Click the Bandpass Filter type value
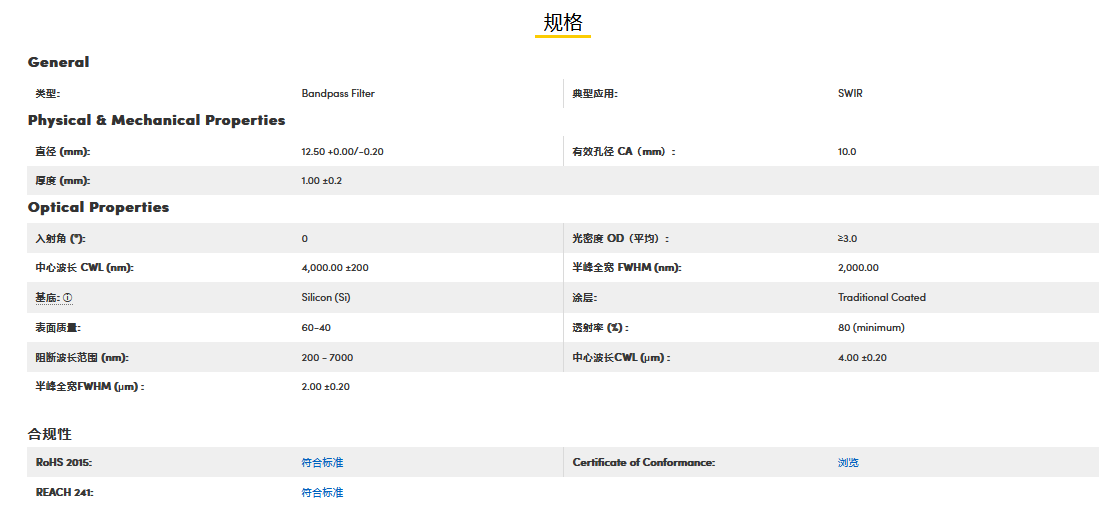This screenshot has width=1105, height=515. coord(338,93)
